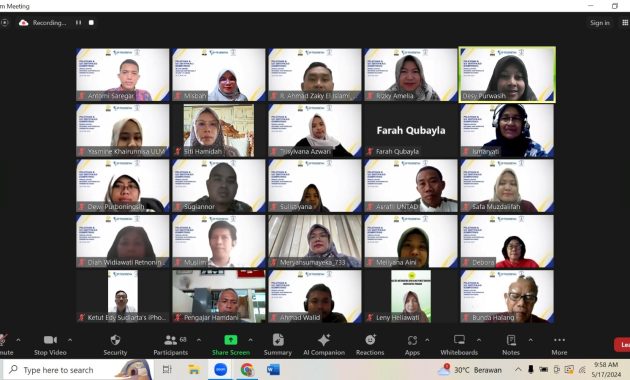Open the meeting Summary icon
The height and width of the screenshot is (380, 630).
tap(278, 340)
